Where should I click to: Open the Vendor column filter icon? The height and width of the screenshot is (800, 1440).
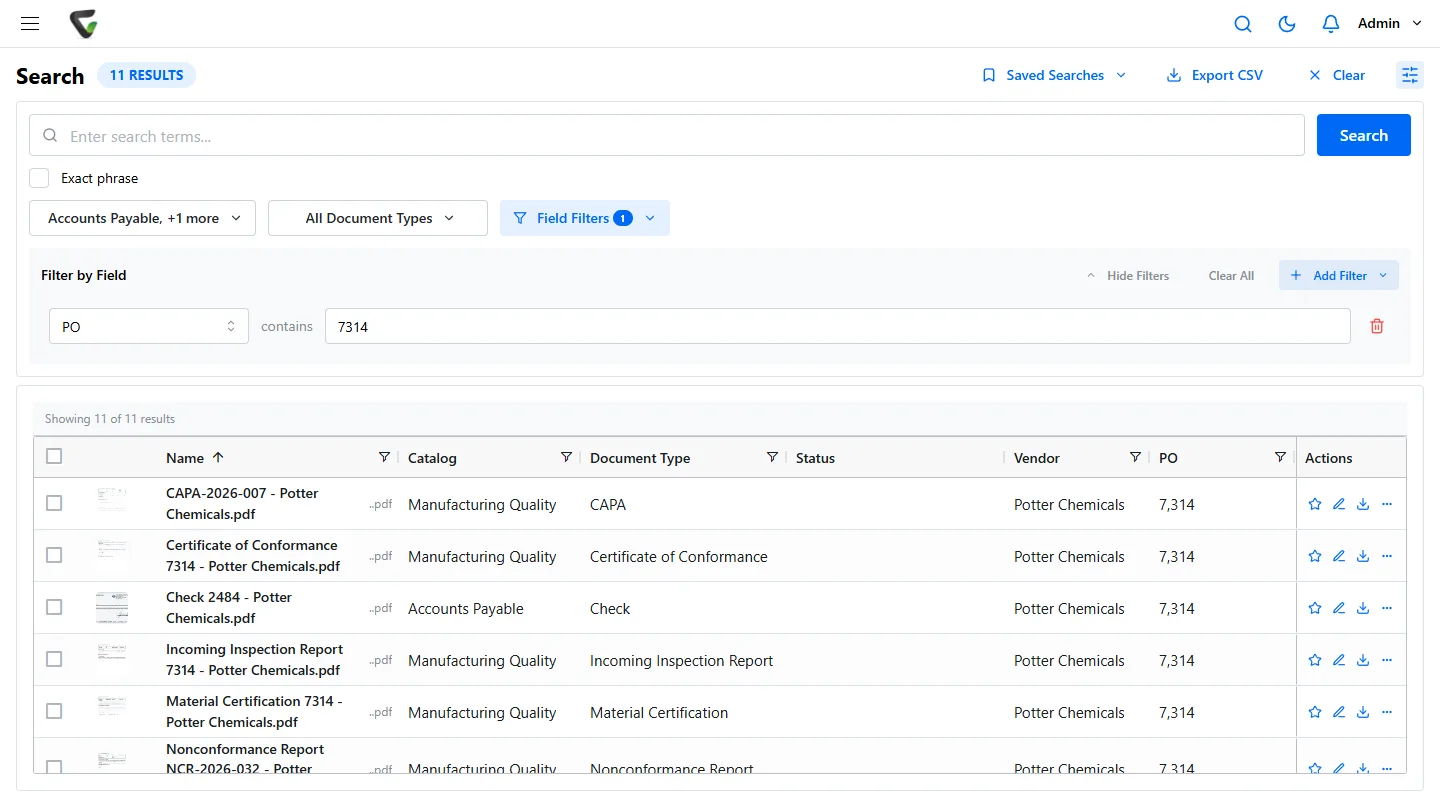pyautogui.click(x=1135, y=457)
